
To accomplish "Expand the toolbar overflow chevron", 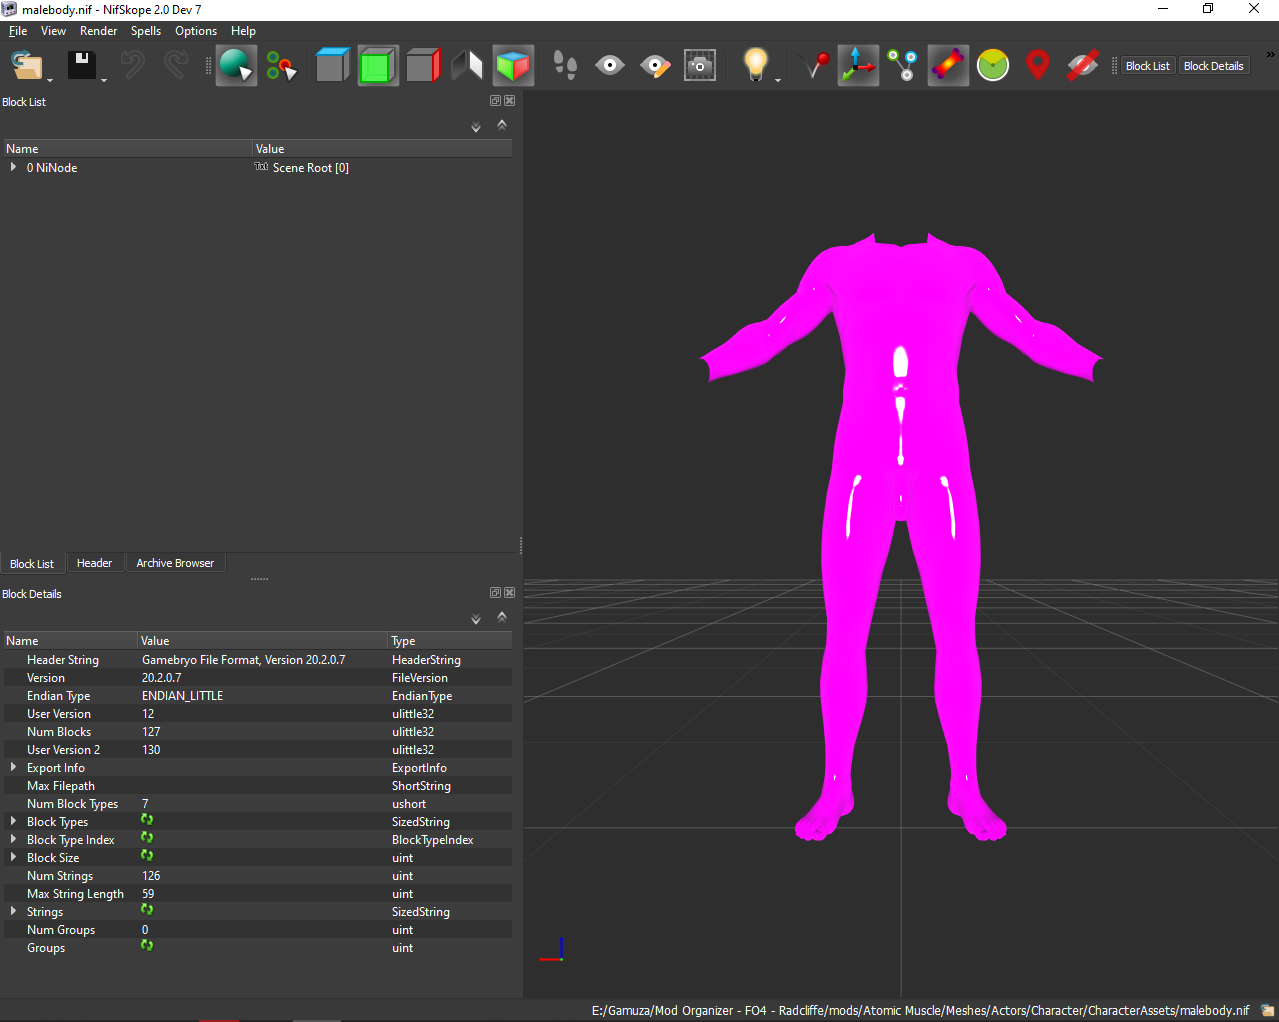I will (x=1271, y=55).
